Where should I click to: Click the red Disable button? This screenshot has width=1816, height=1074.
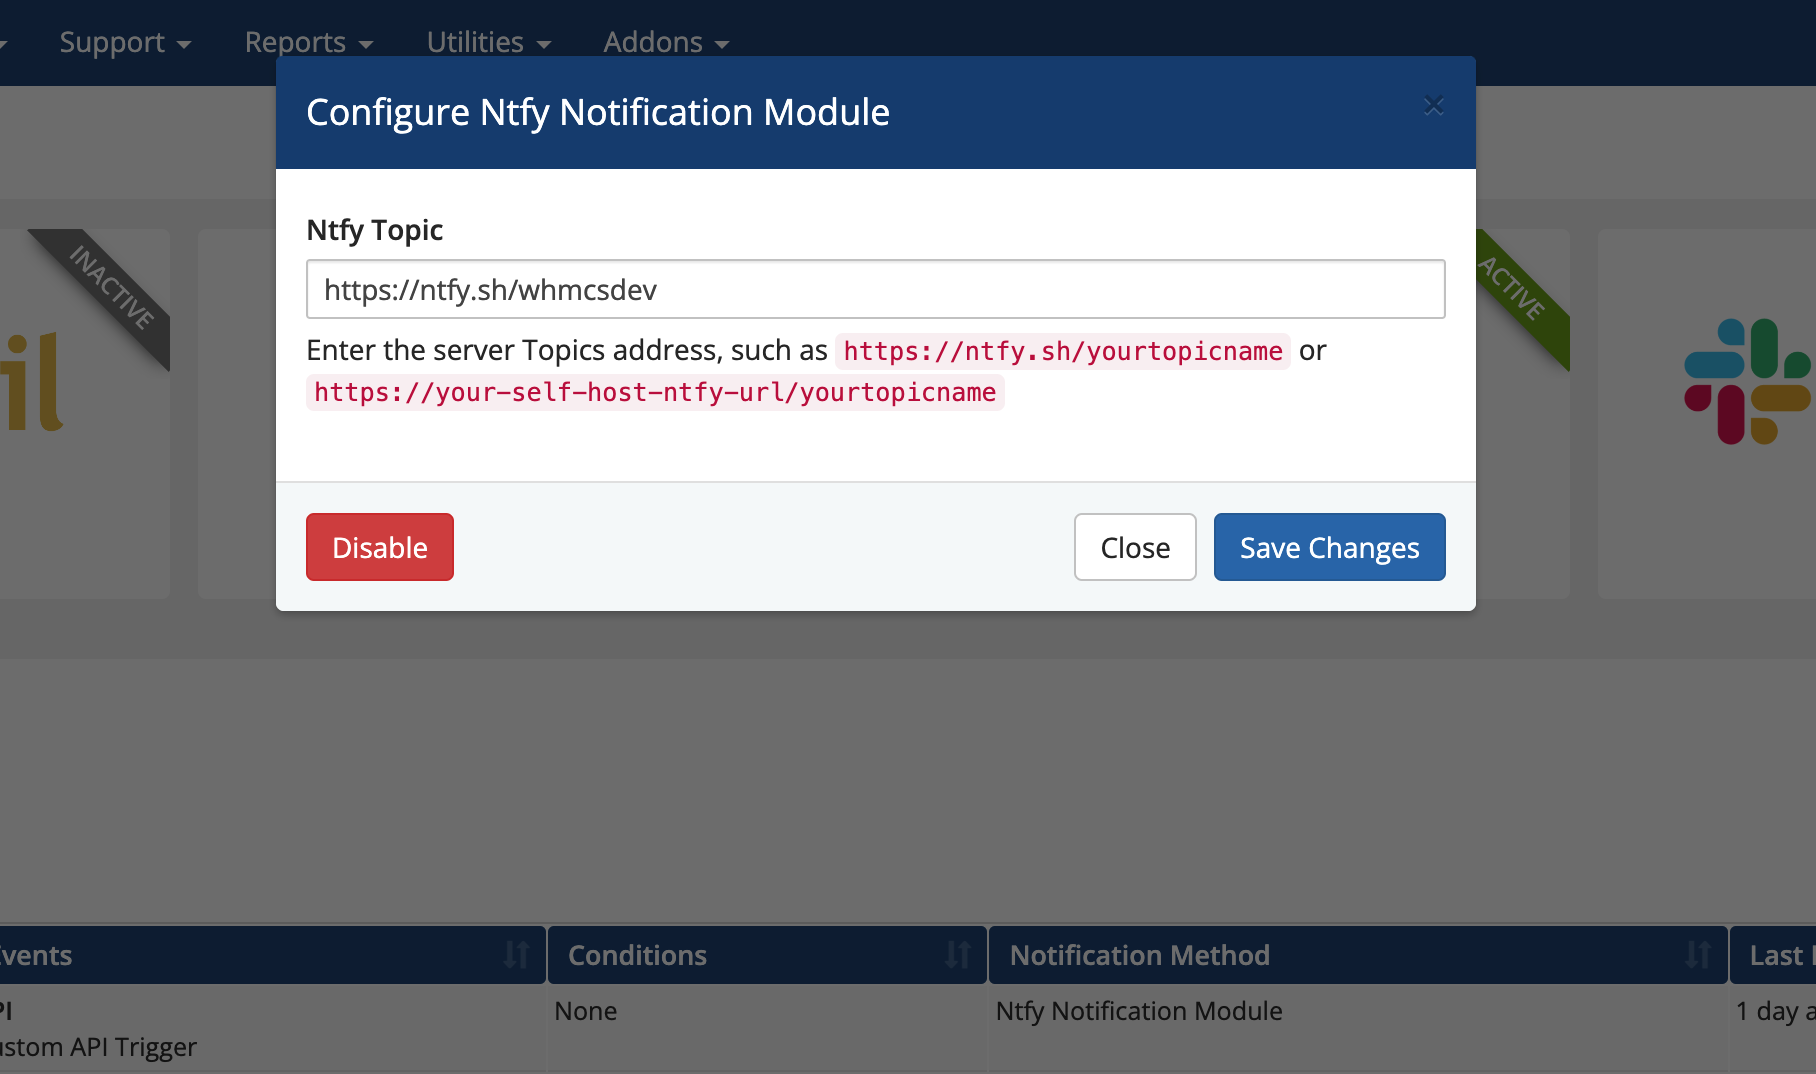point(380,547)
